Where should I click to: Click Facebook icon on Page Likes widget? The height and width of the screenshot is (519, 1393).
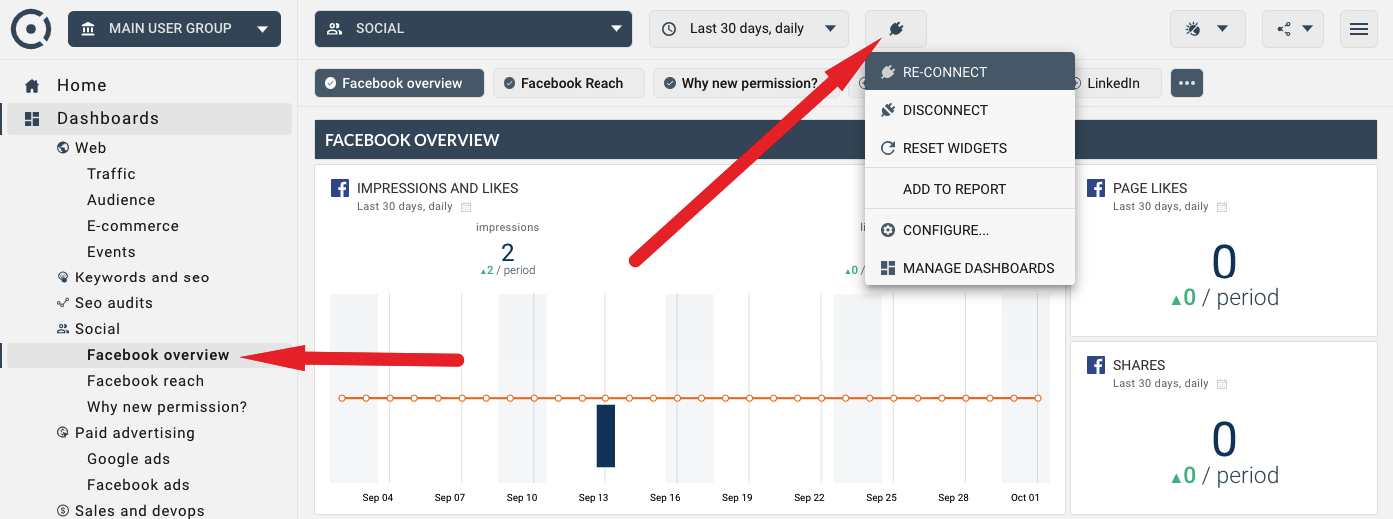coord(1095,188)
